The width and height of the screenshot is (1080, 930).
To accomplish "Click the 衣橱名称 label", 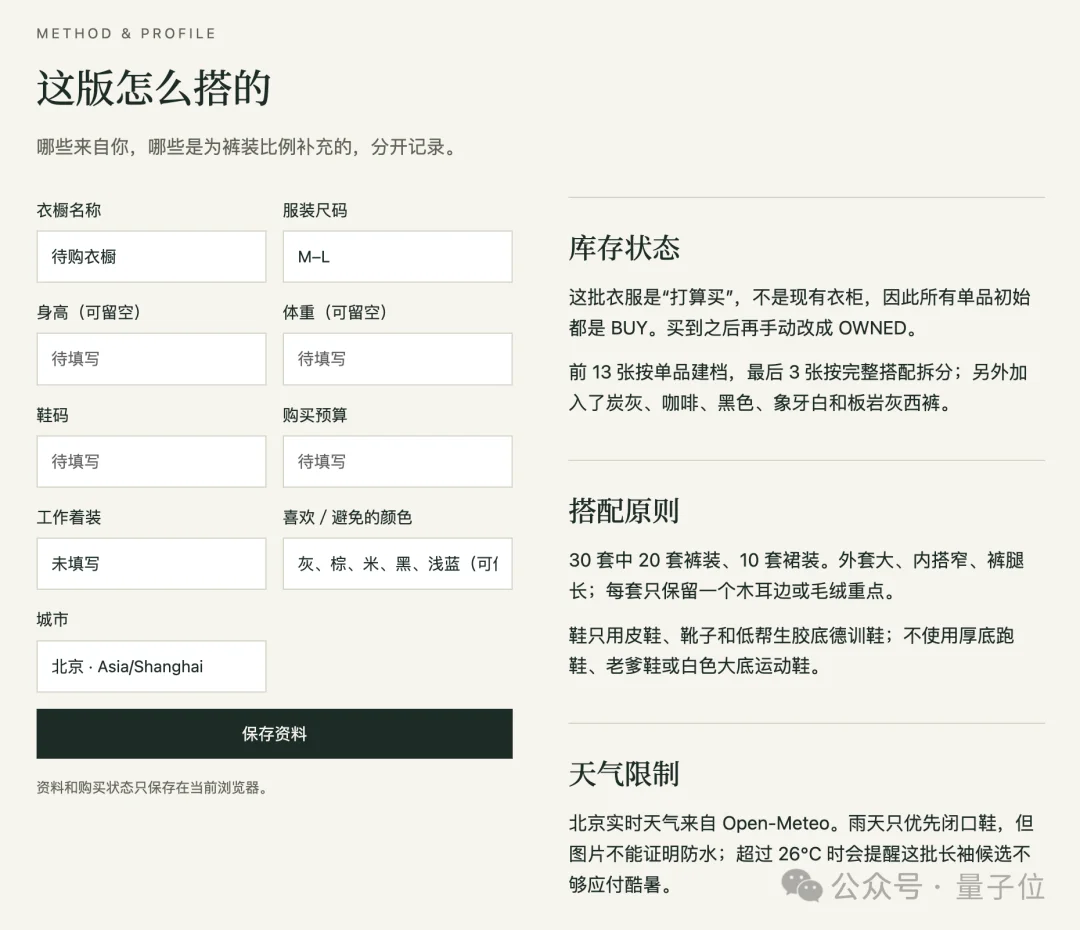I will 69,210.
